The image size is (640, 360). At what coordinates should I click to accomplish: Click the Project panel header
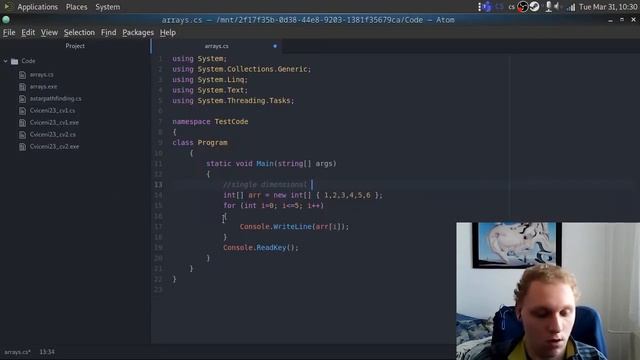[75, 46]
